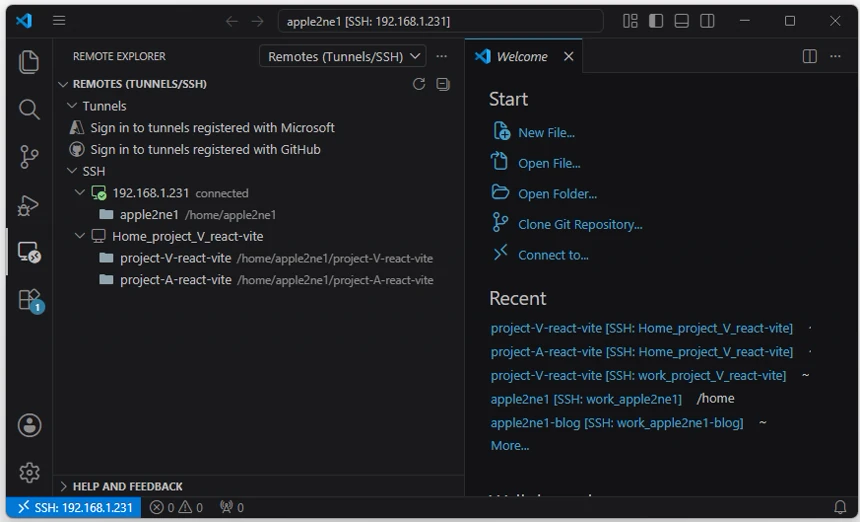Viewport: 860px width, 522px height.
Task: Open recent apple2ne1-blog link
Action: pos(617,423)
